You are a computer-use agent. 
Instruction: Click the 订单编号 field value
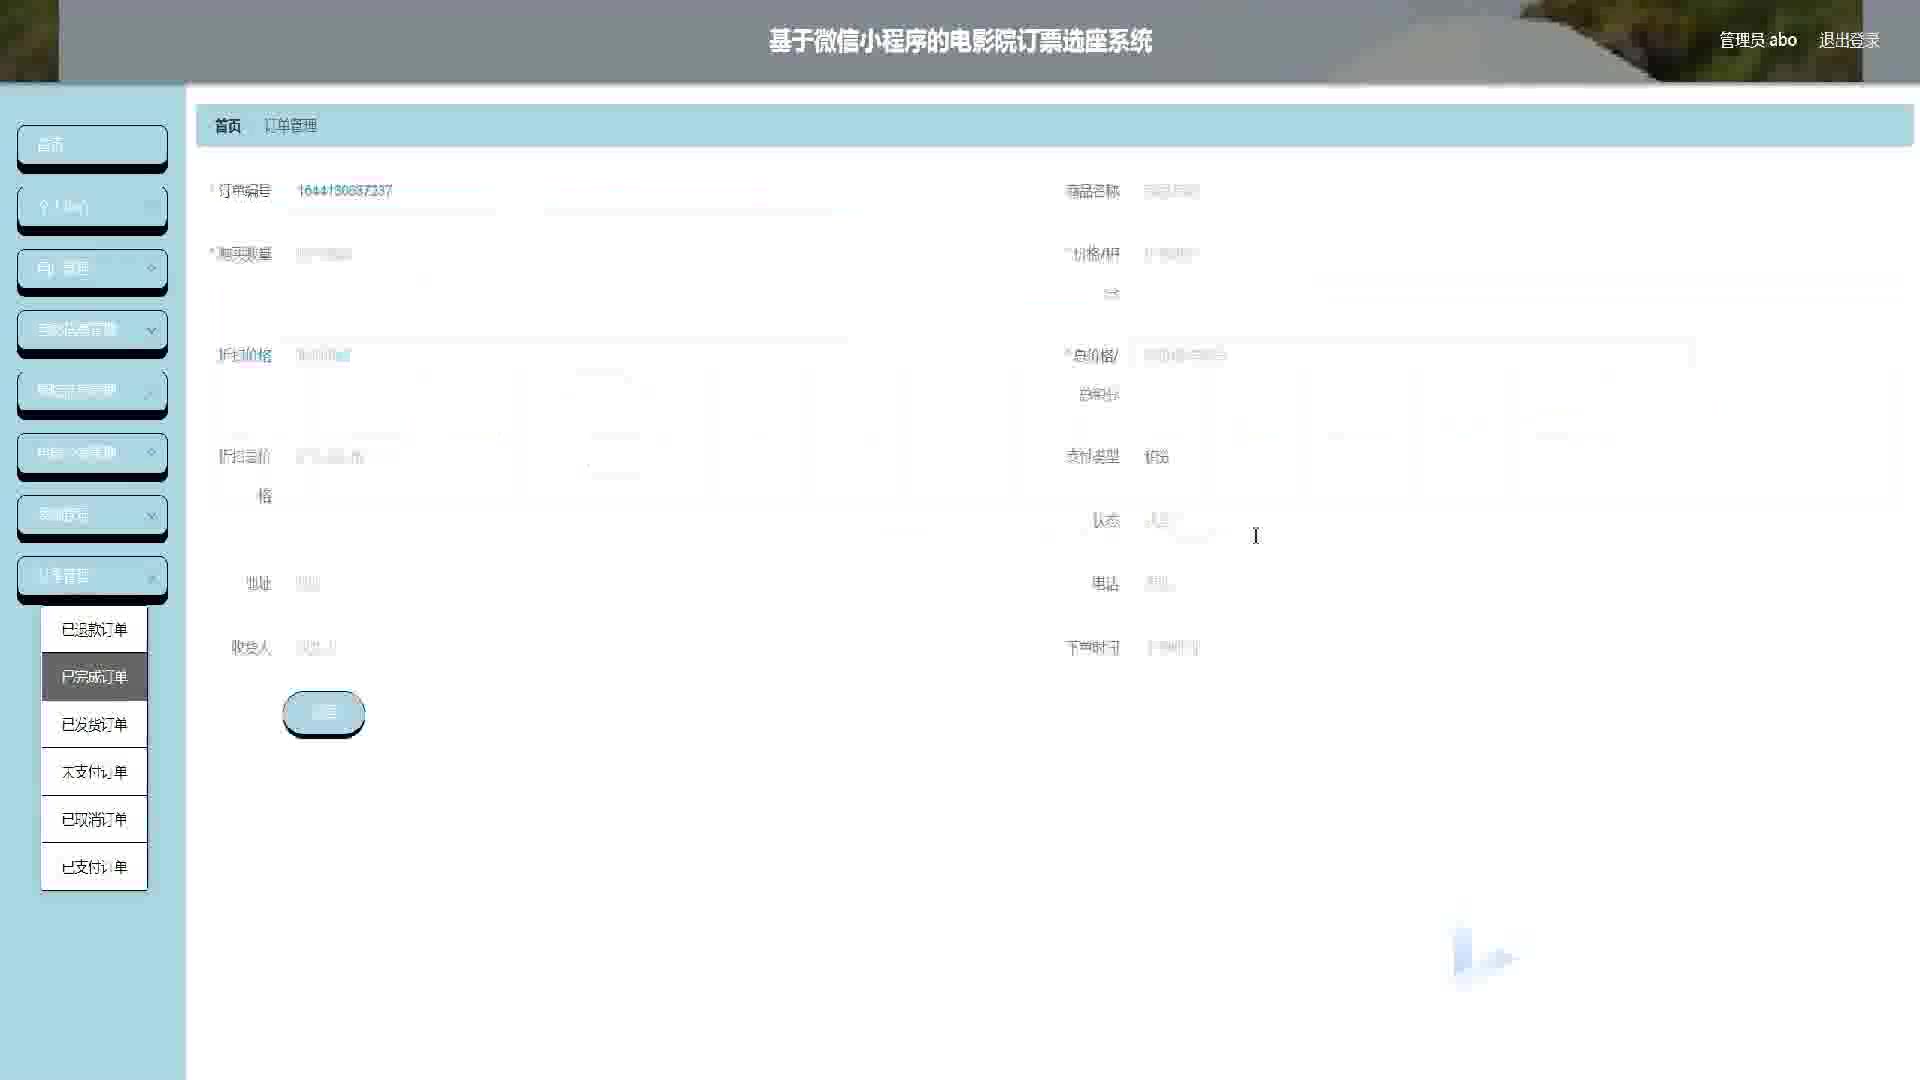point(345,190)
